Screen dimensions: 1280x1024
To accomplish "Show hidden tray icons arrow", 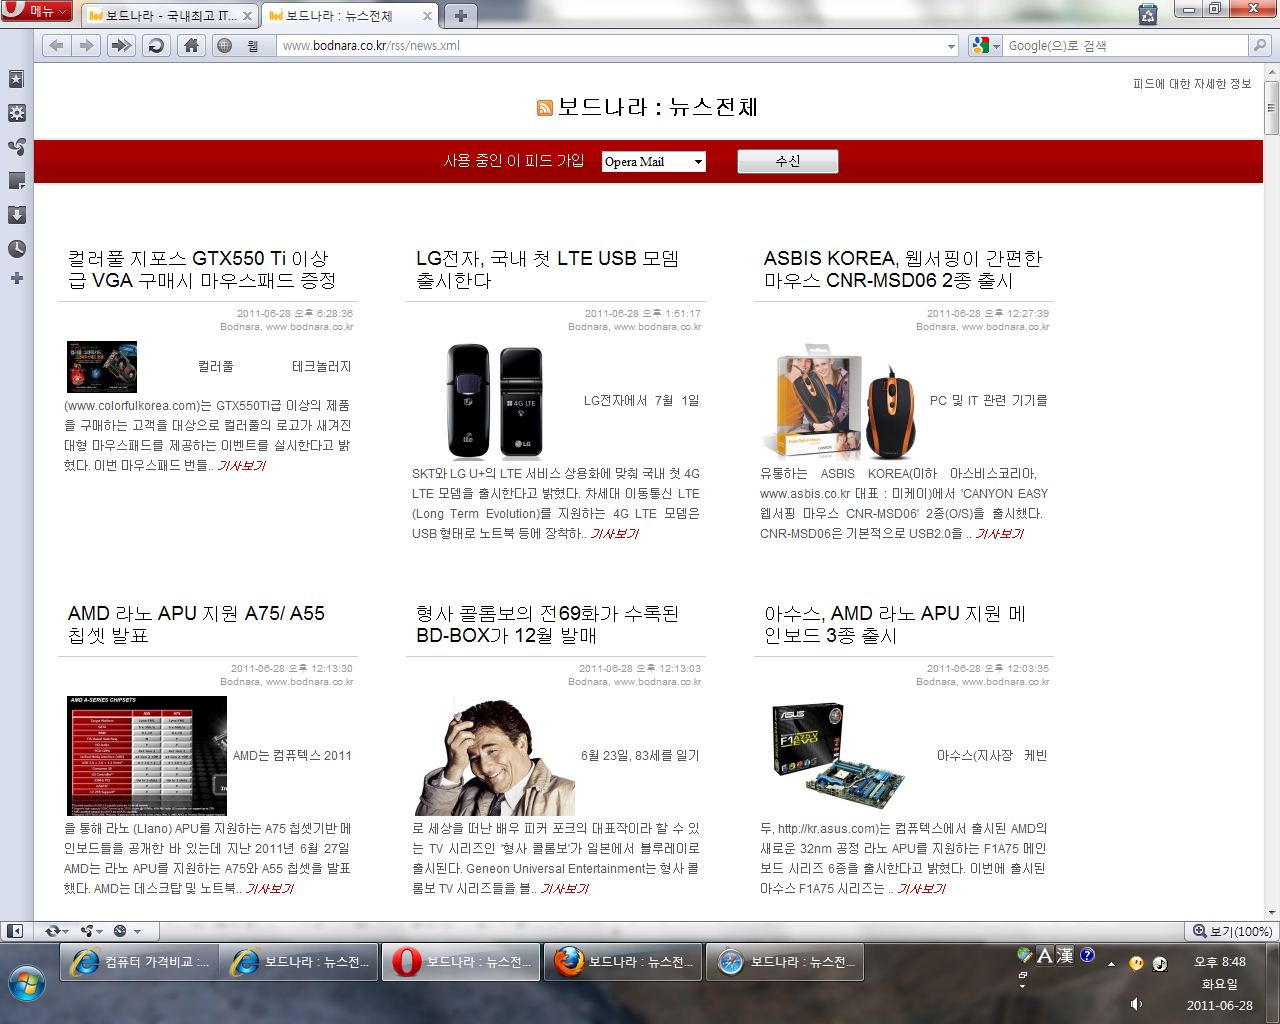I will pos(1111,965).
